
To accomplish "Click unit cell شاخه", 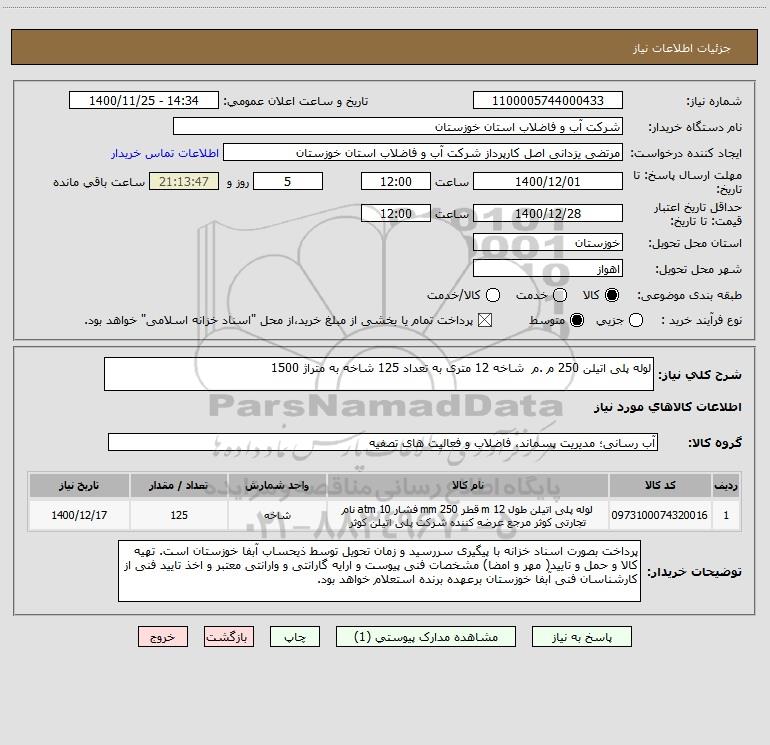I will tap(277, 515).
